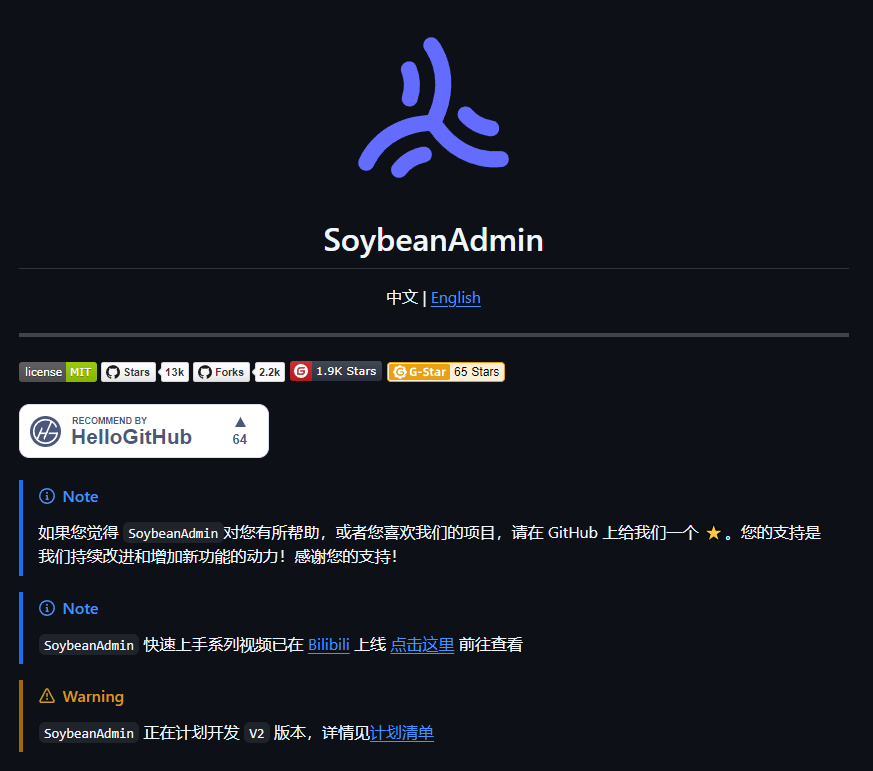Click the GitHub Stars badge
Viewport: 873px width, 771px height.
pos(128,372)
